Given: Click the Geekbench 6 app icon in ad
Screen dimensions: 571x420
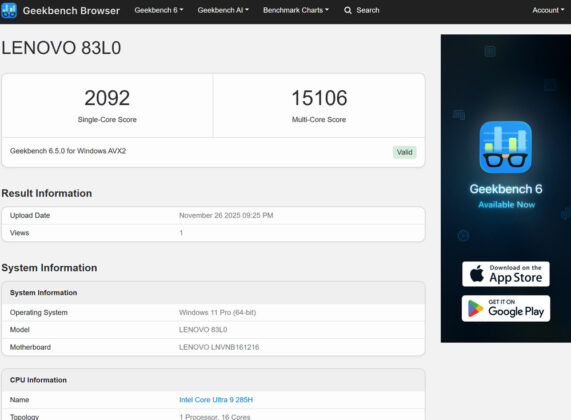Looking at the screenshot, I should click(505, 147).
